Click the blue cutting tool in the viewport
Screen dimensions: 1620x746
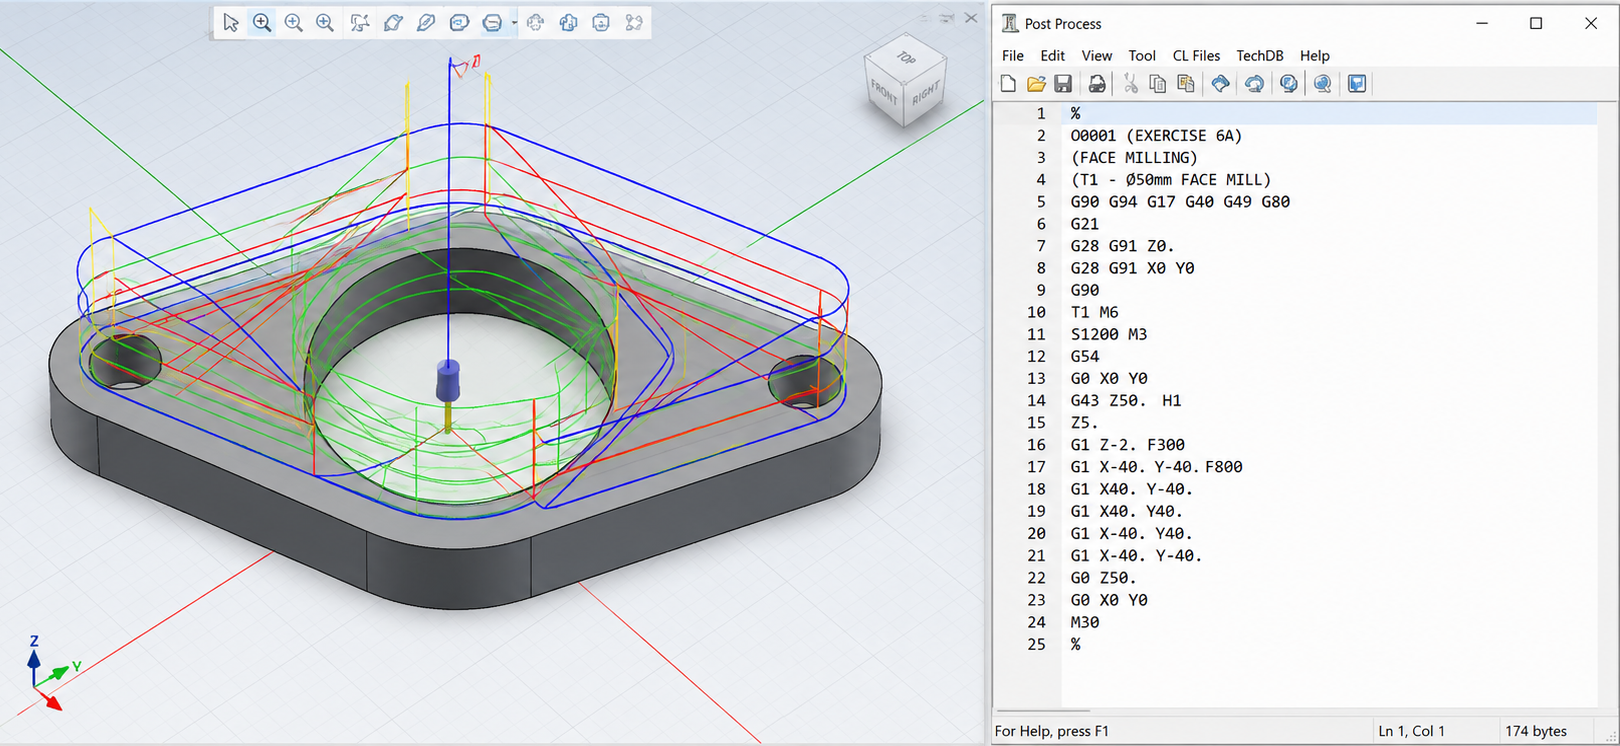448,381
